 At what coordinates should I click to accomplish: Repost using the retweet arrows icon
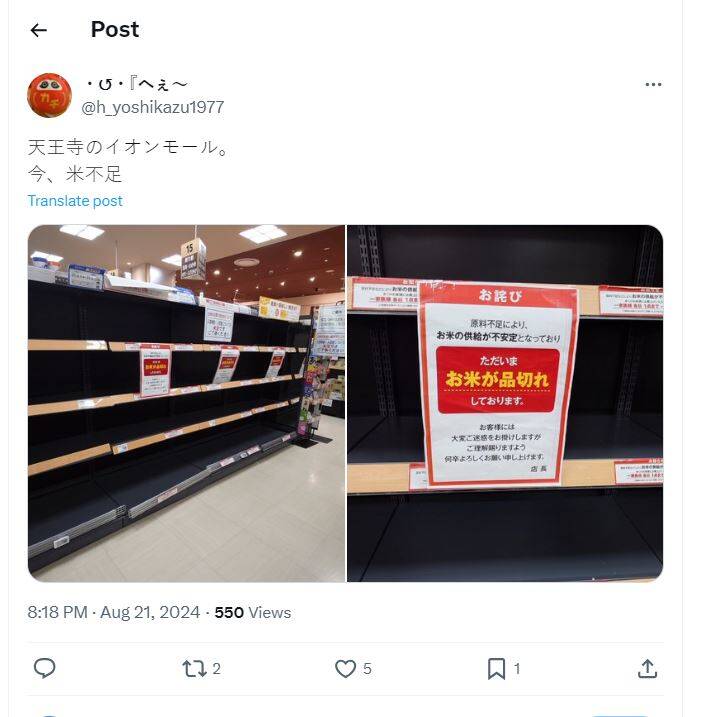tap(194, 669)
